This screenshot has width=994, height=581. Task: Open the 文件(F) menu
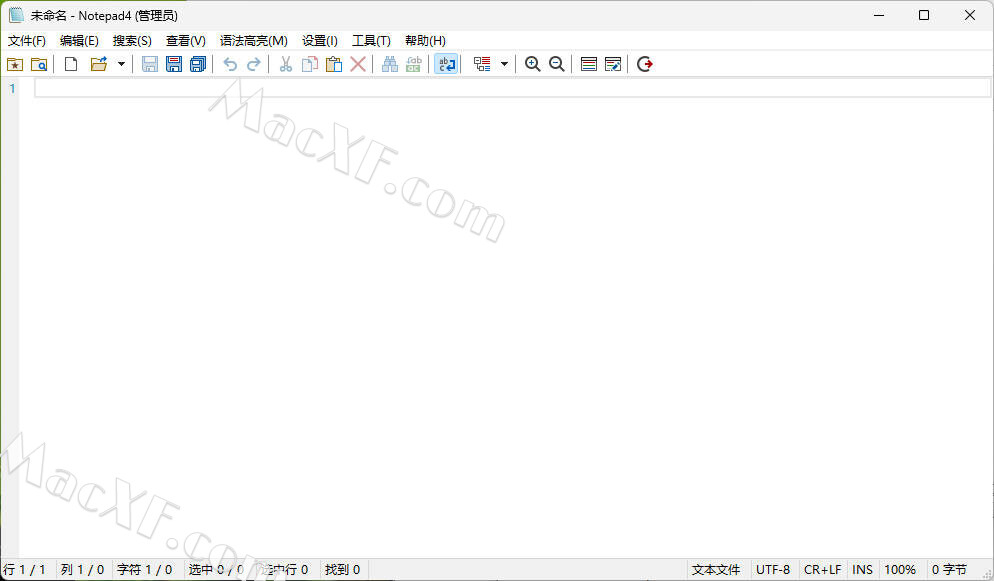point(27,41)
